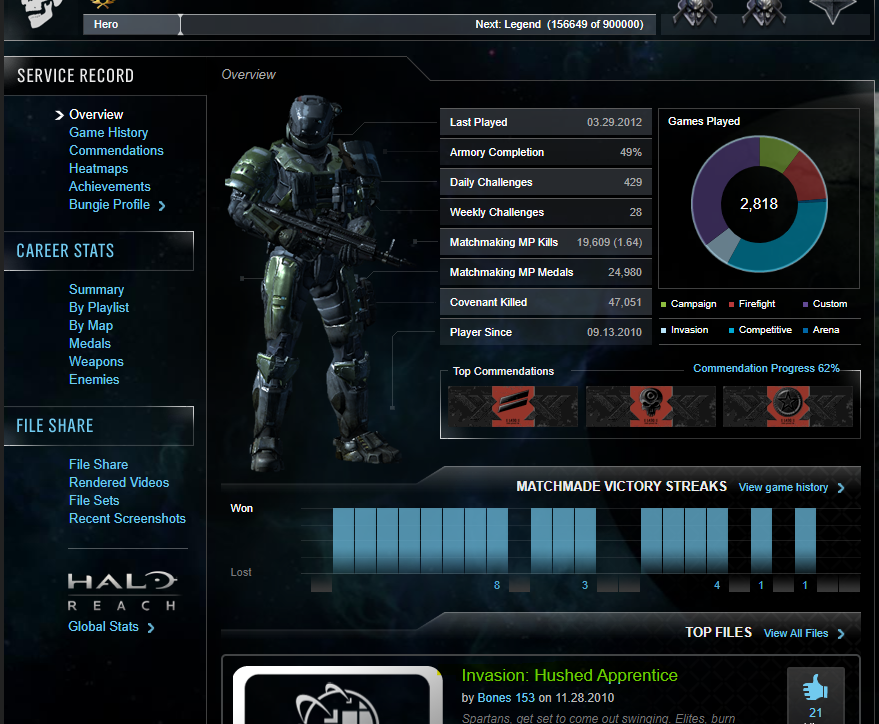Click the Games Played donut chart center
Viewport: 879px width, 724px height.
[x=759, y=204]
